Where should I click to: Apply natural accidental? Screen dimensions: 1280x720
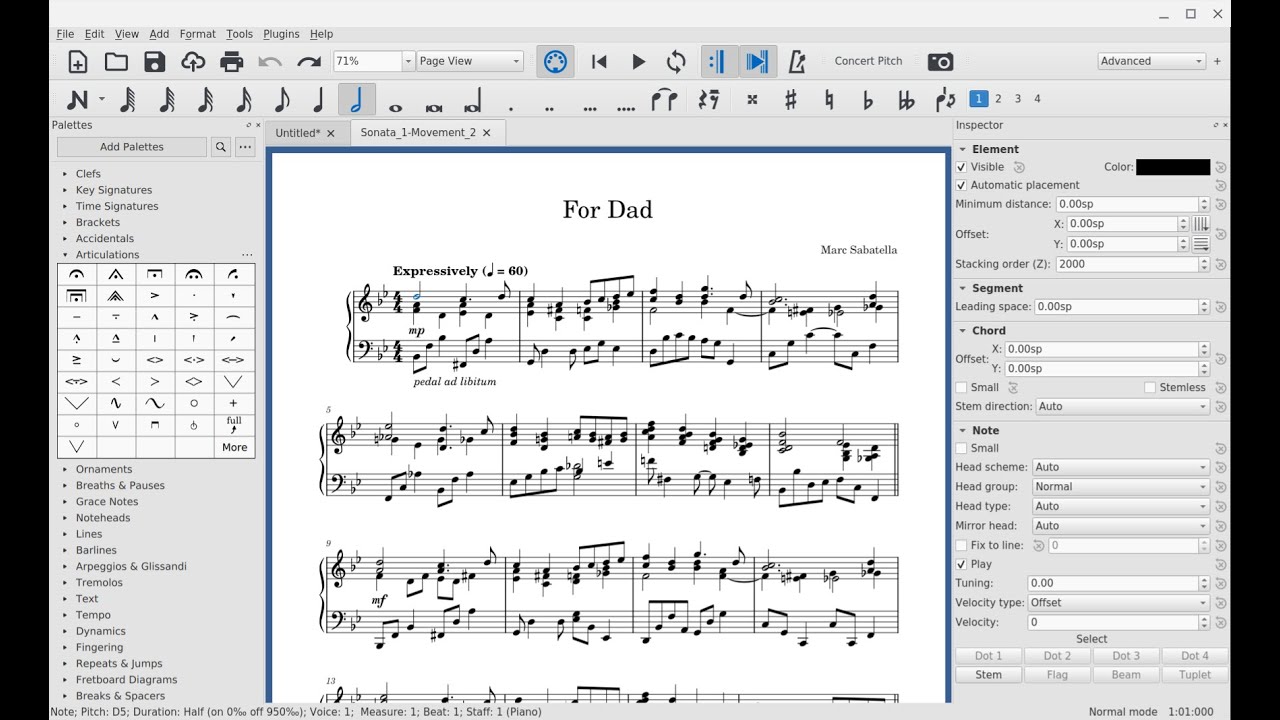(829, 100)
